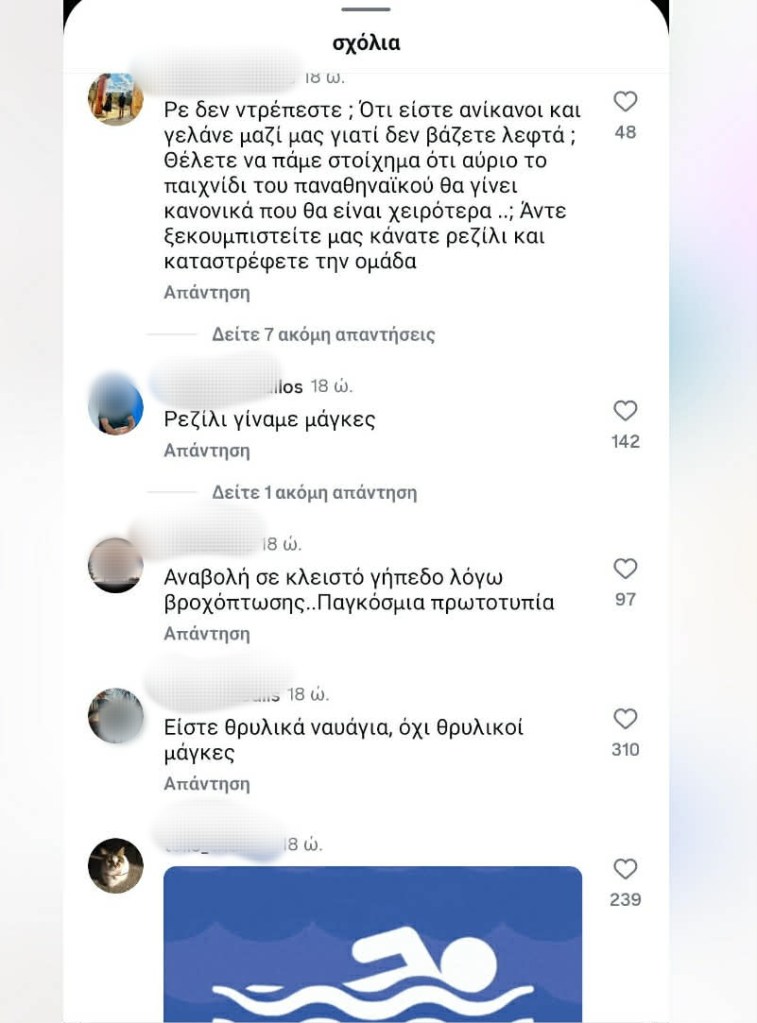This screenshot has width=757, height=1023.
Task: Open avatar beside 'Αναβολή σε κλειστό γήπεδο'
Action: tap(116, 565)
